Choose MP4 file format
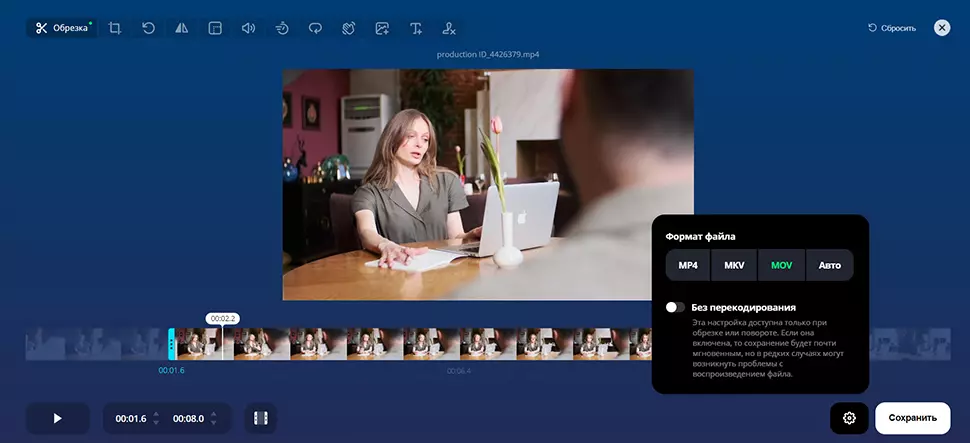The width and height of the screenshot is (970, 443). (x=688, y=265)
